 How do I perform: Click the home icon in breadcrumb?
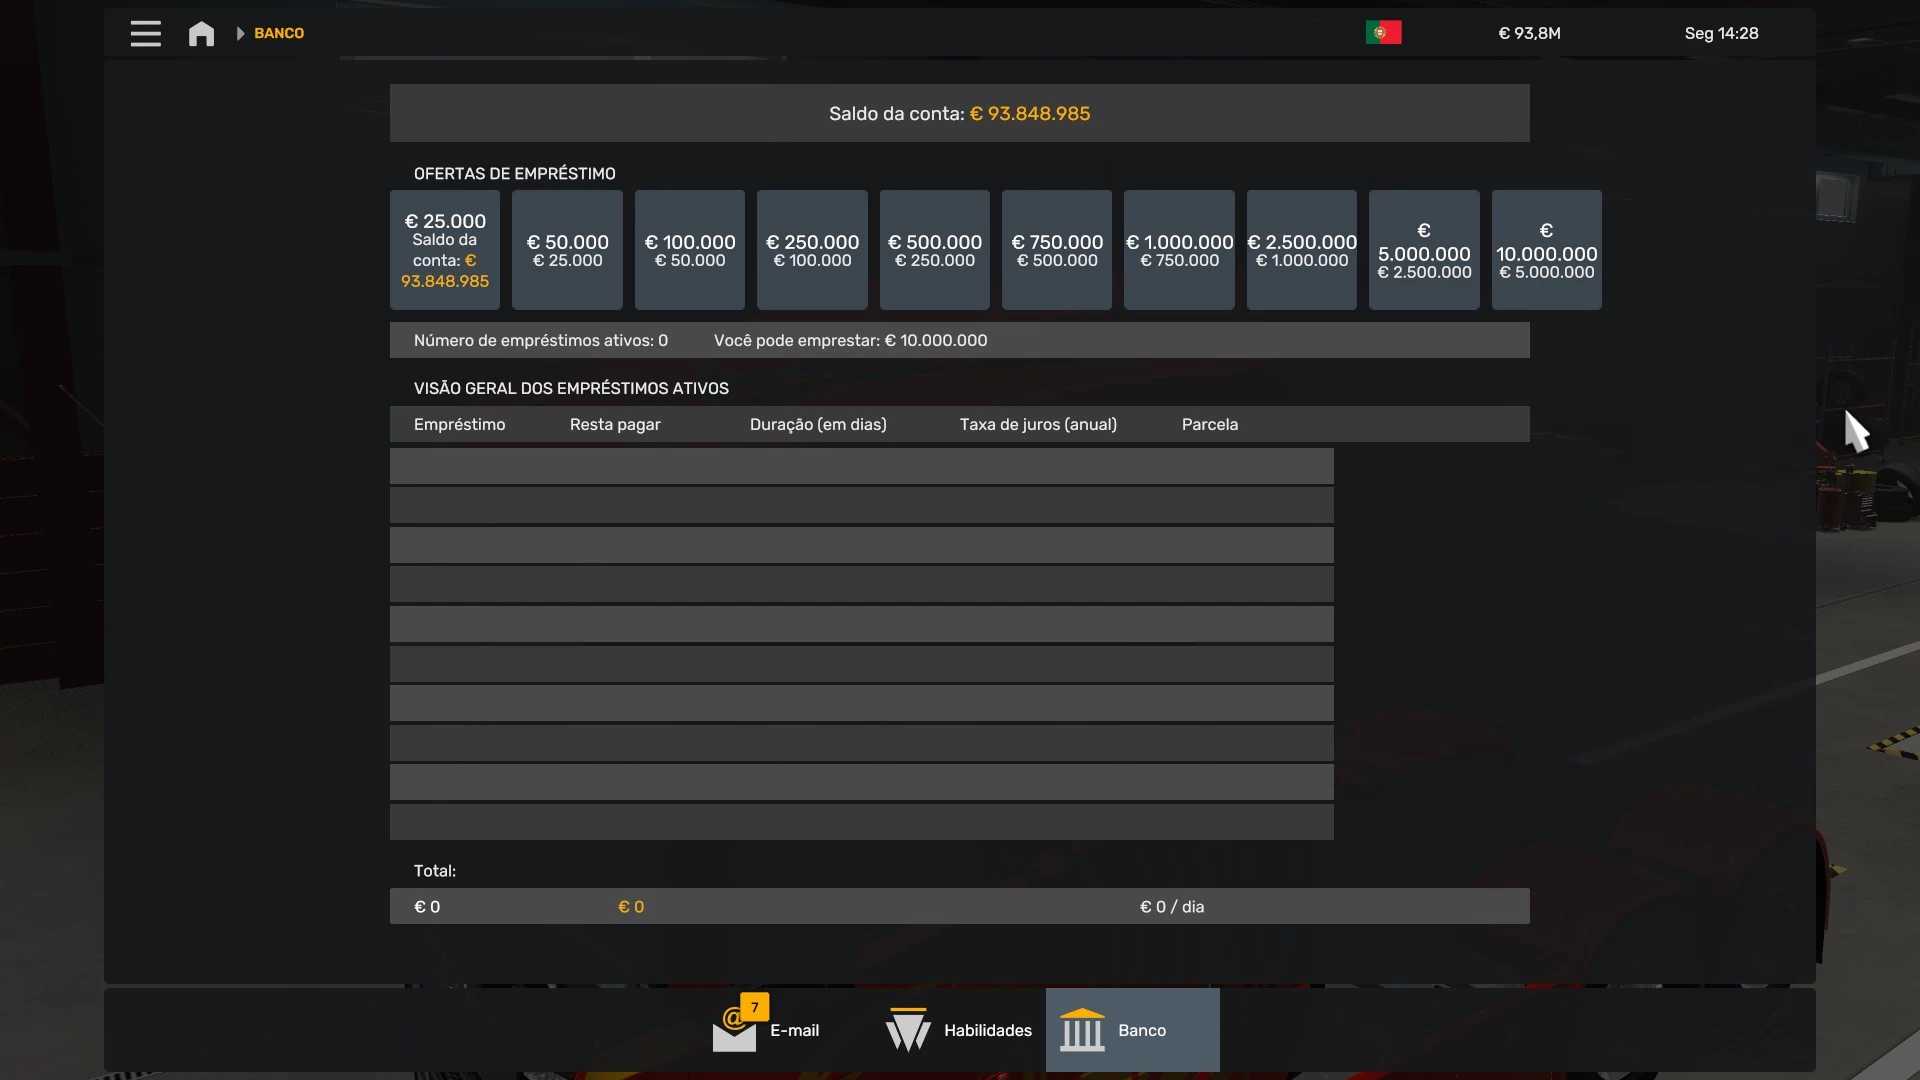coord(201,34)
